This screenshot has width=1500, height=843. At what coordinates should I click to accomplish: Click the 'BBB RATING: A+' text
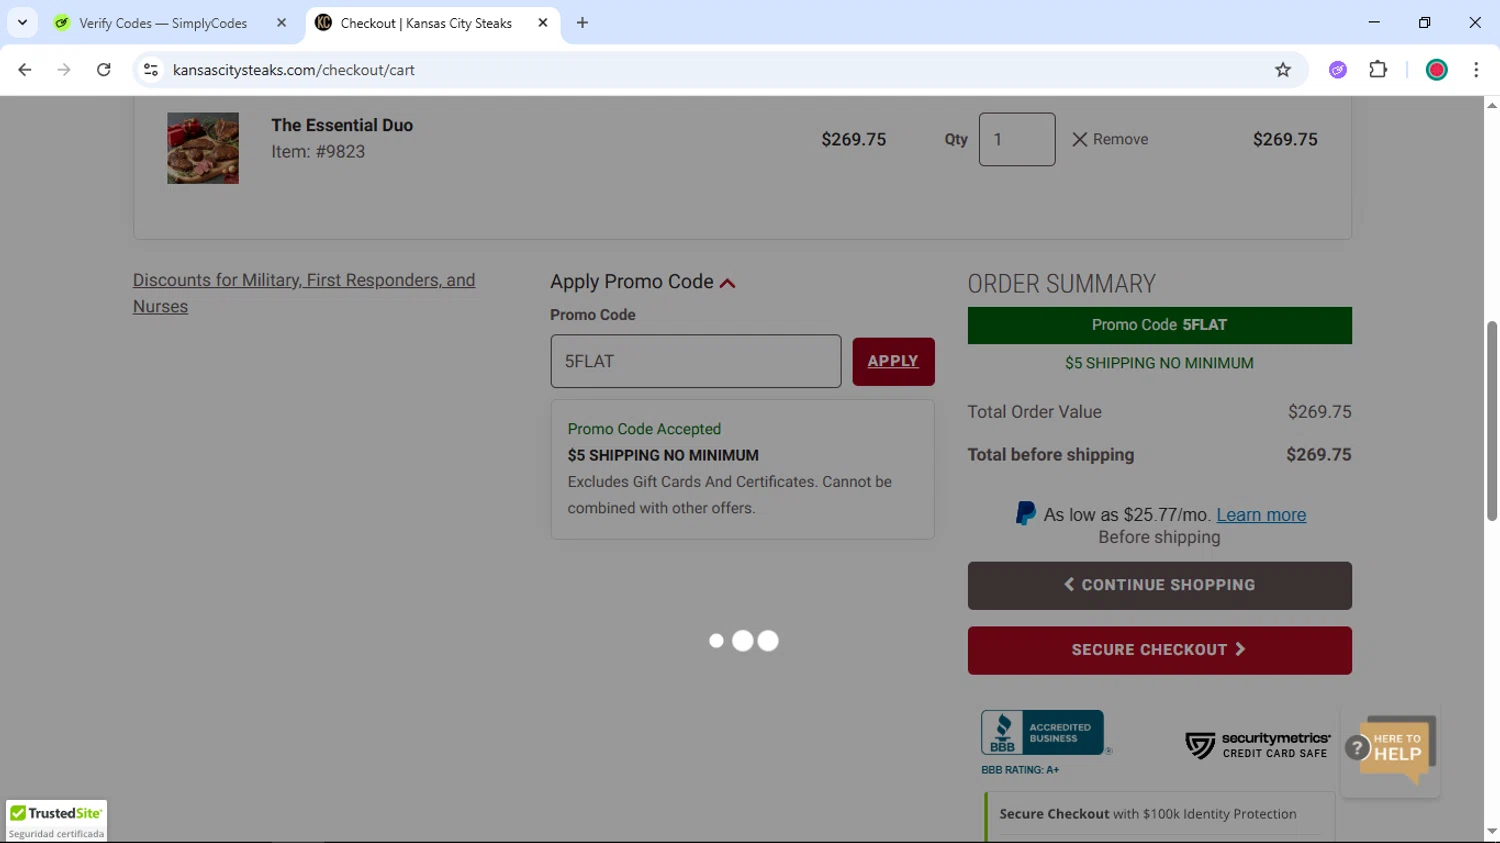(x=1020, y=770)
